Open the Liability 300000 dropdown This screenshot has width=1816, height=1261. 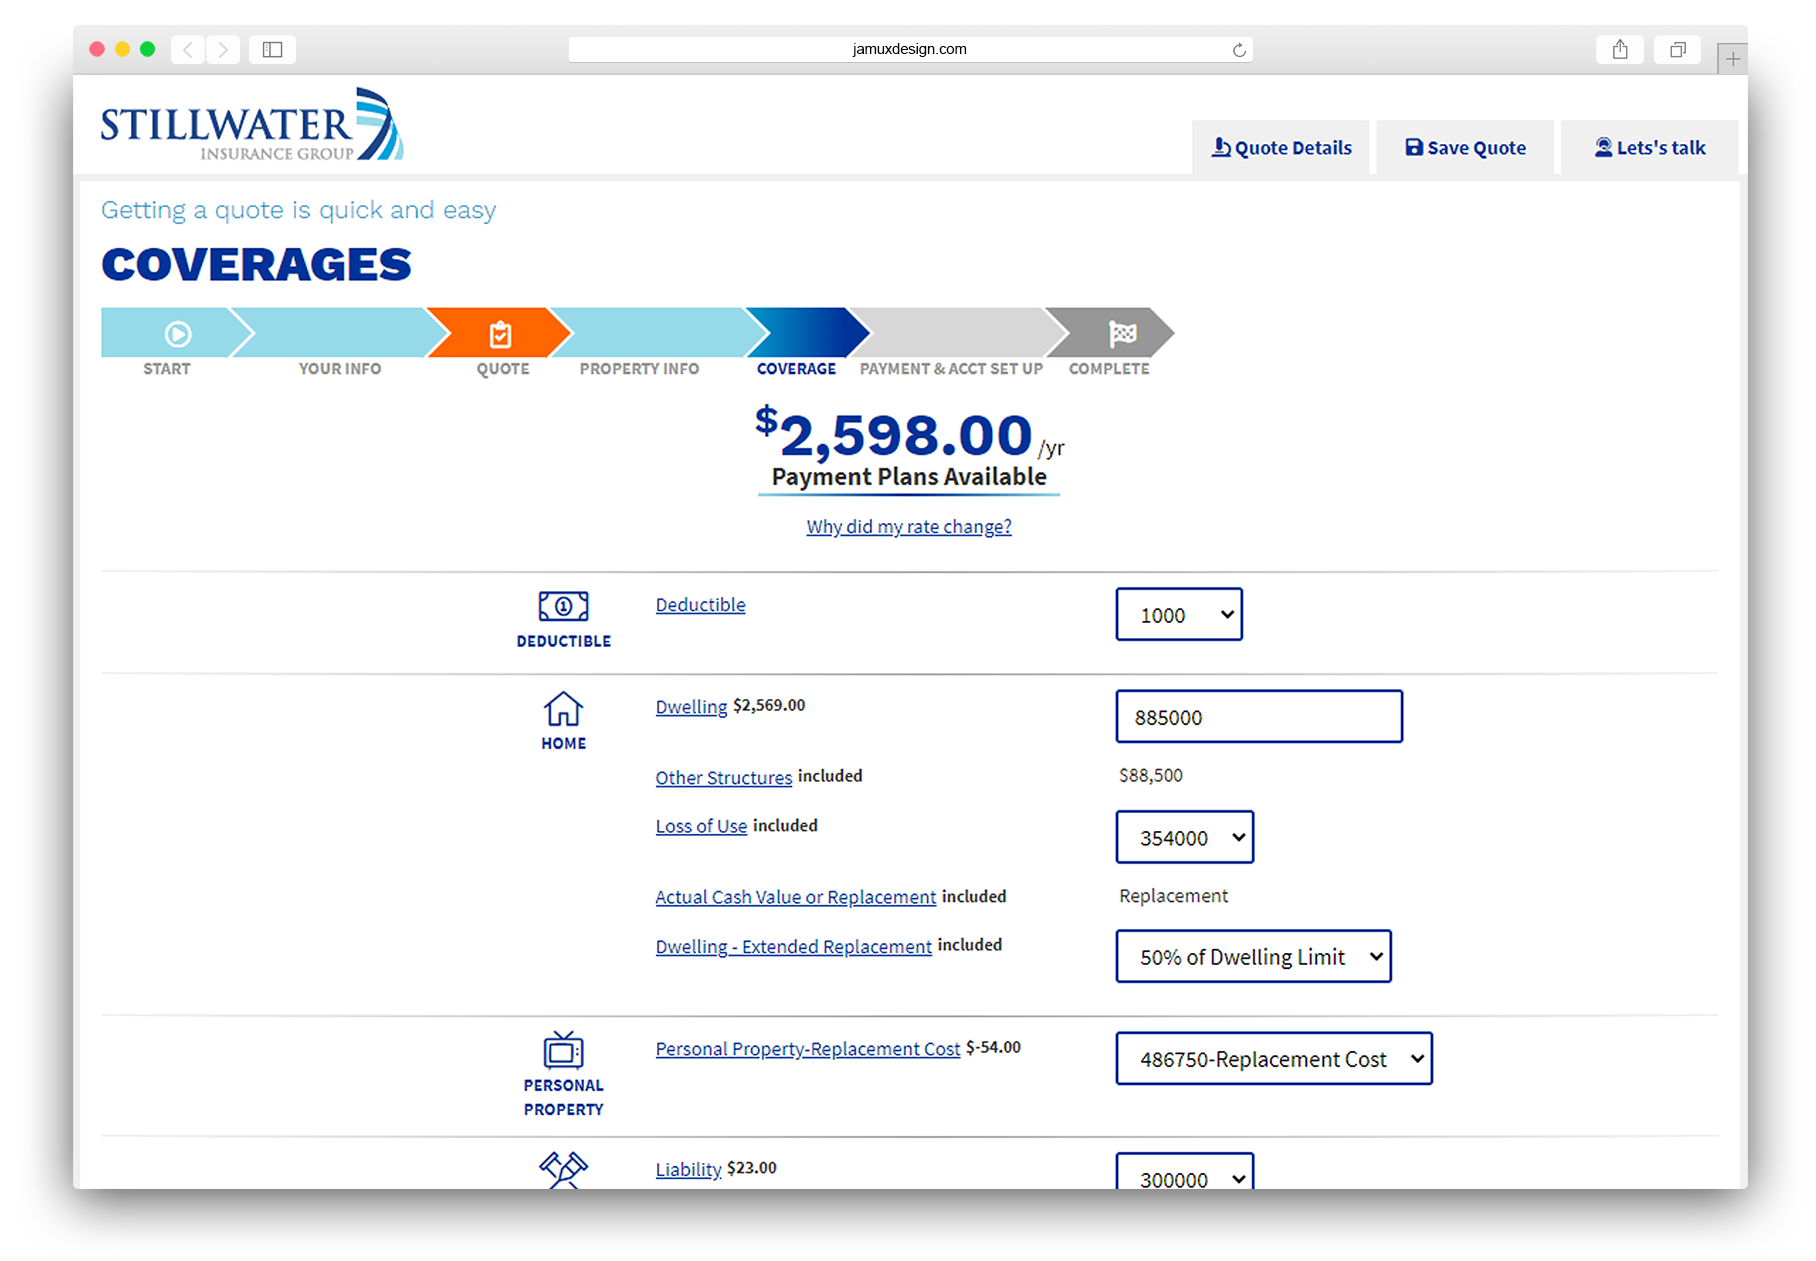point(1185,1171)
